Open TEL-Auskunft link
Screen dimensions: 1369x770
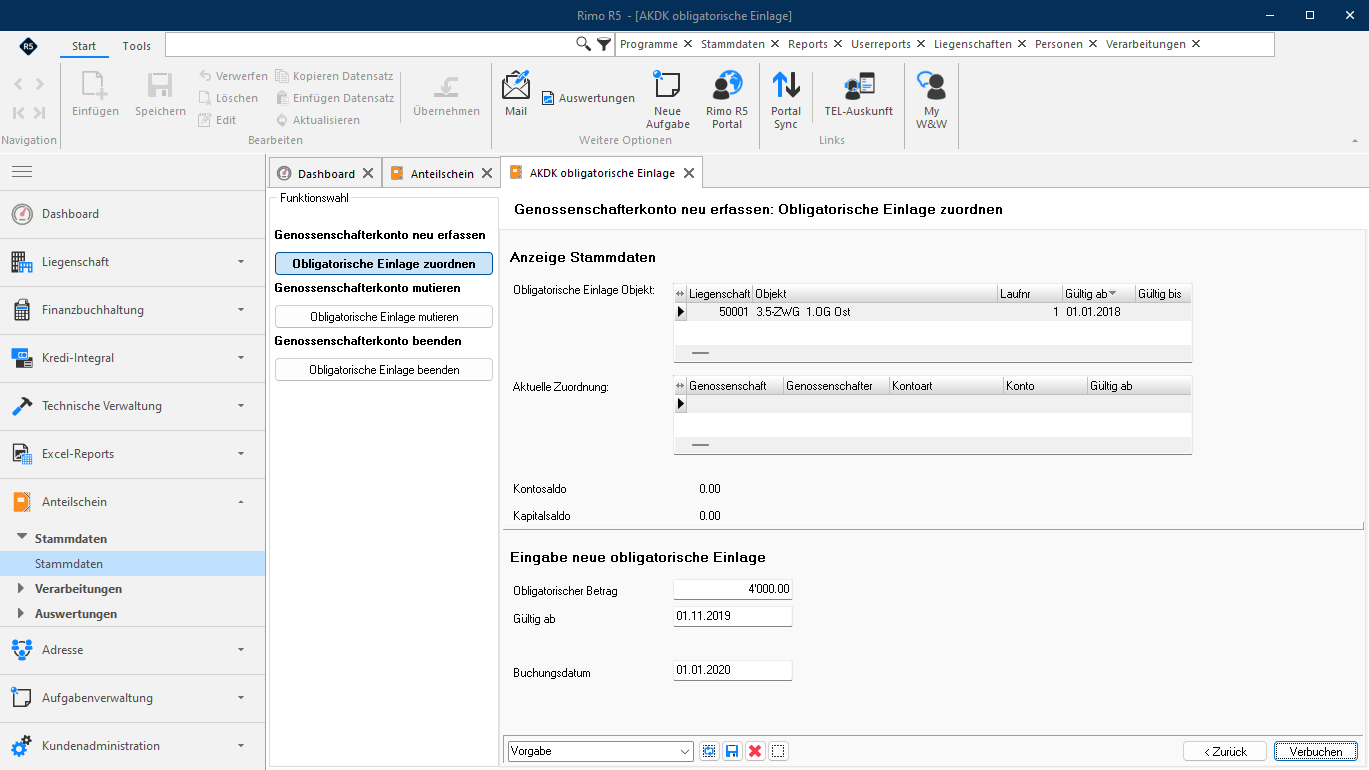[858, 94]
